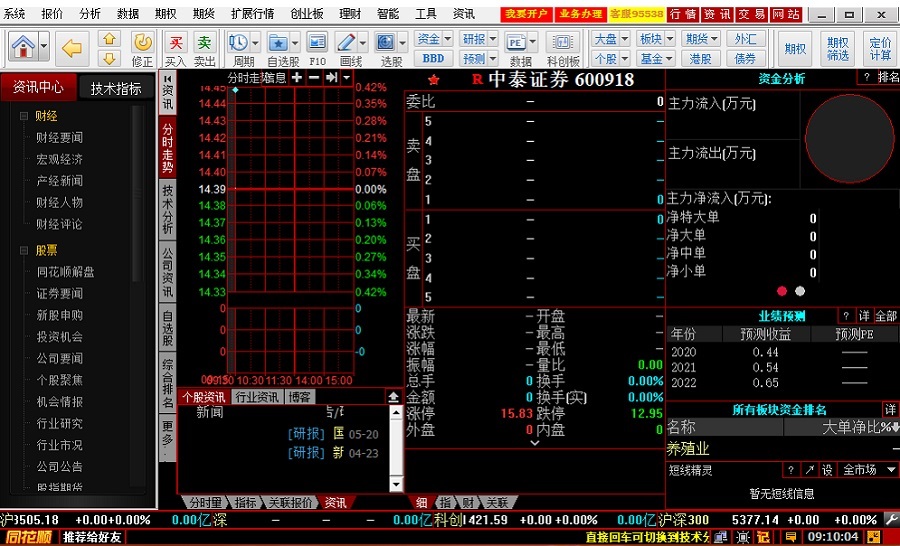Expand the 大盘 dropdown
Image resolution: width=900 pixels, height=546 pixels.
[624, 39]
